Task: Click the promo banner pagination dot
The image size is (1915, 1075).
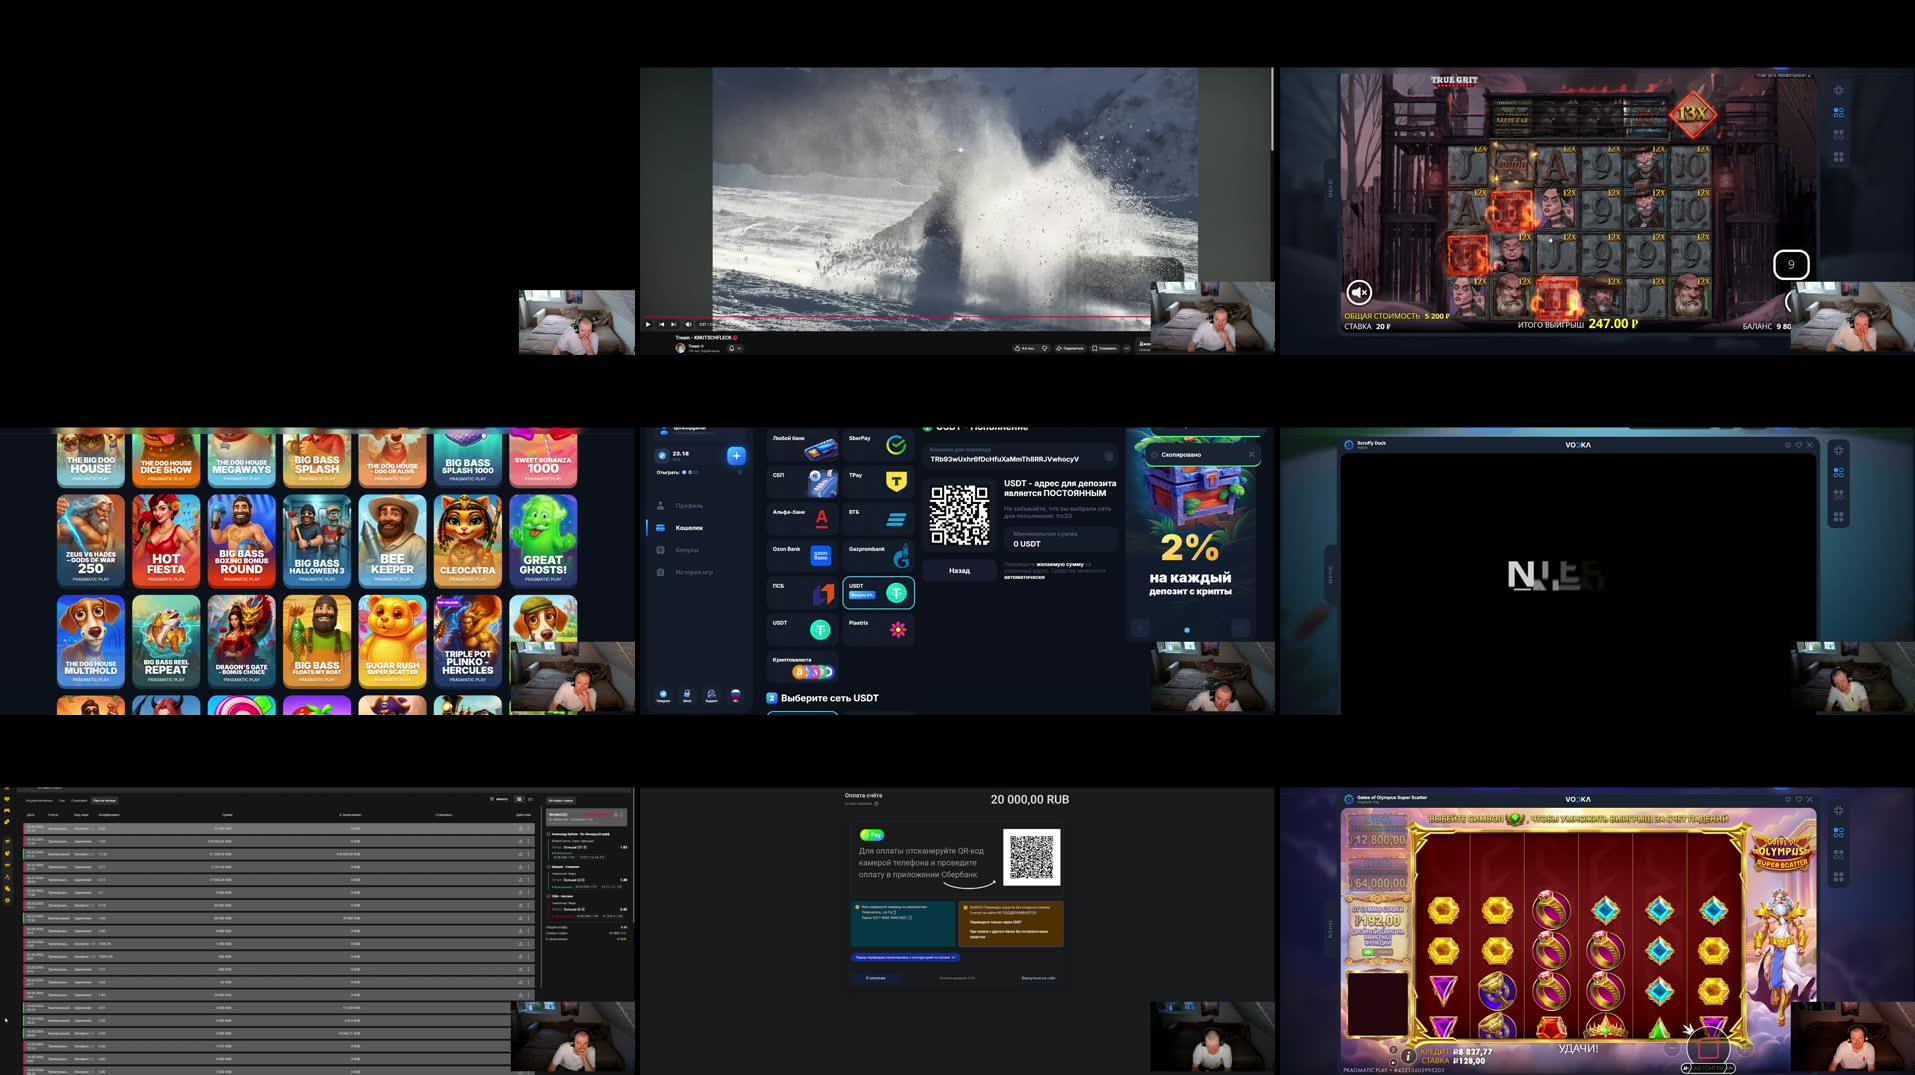Action: 1187,630
